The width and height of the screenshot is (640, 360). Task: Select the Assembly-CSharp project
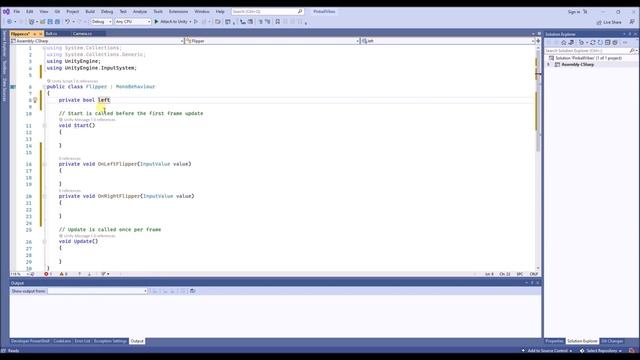[577, 64]
